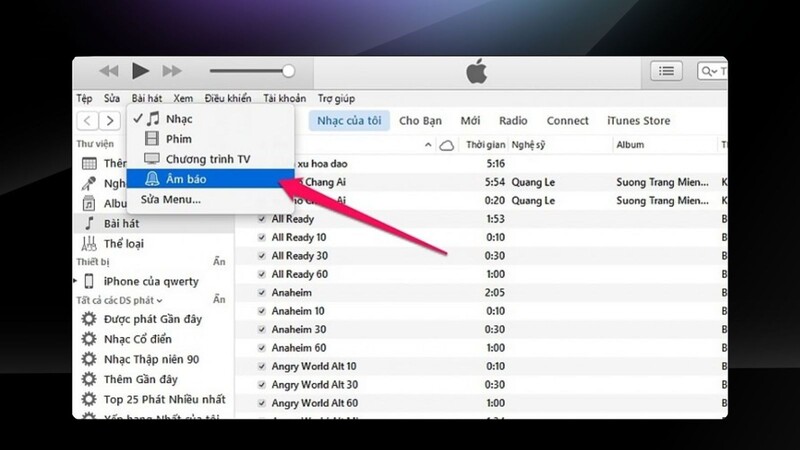Viewport: 800px width, 450px height.
Task: Open the Bài hát menu
Action: click(146, 98)
